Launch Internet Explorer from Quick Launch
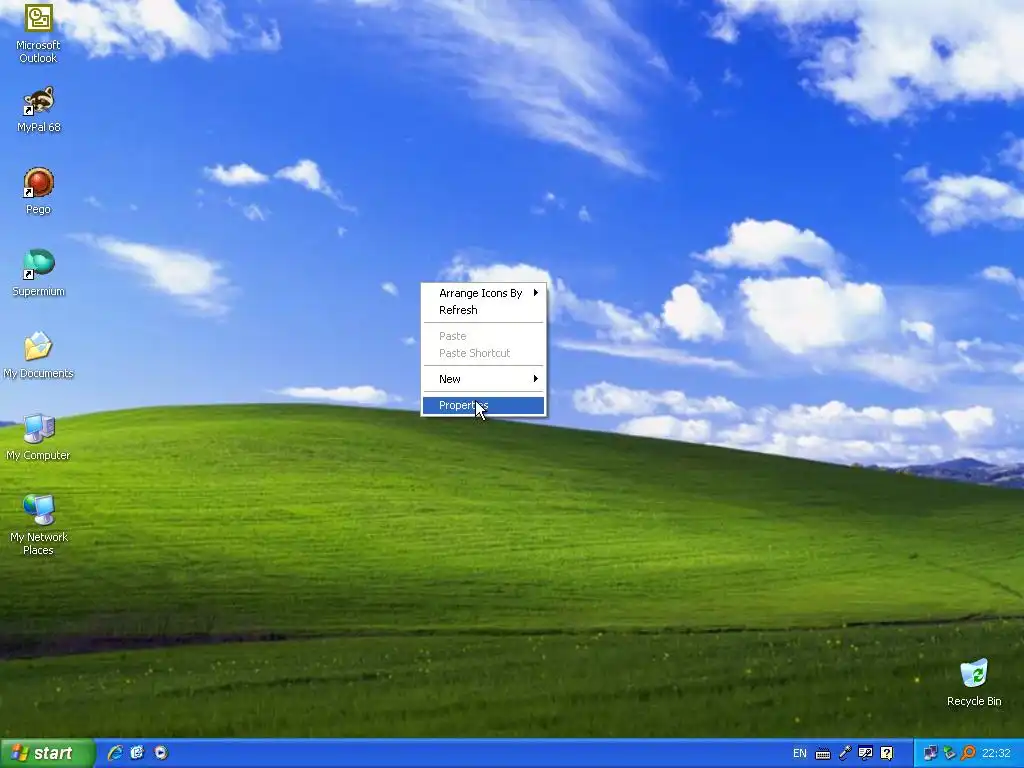This screenshot has height=768, width=1024. [115, 753]
